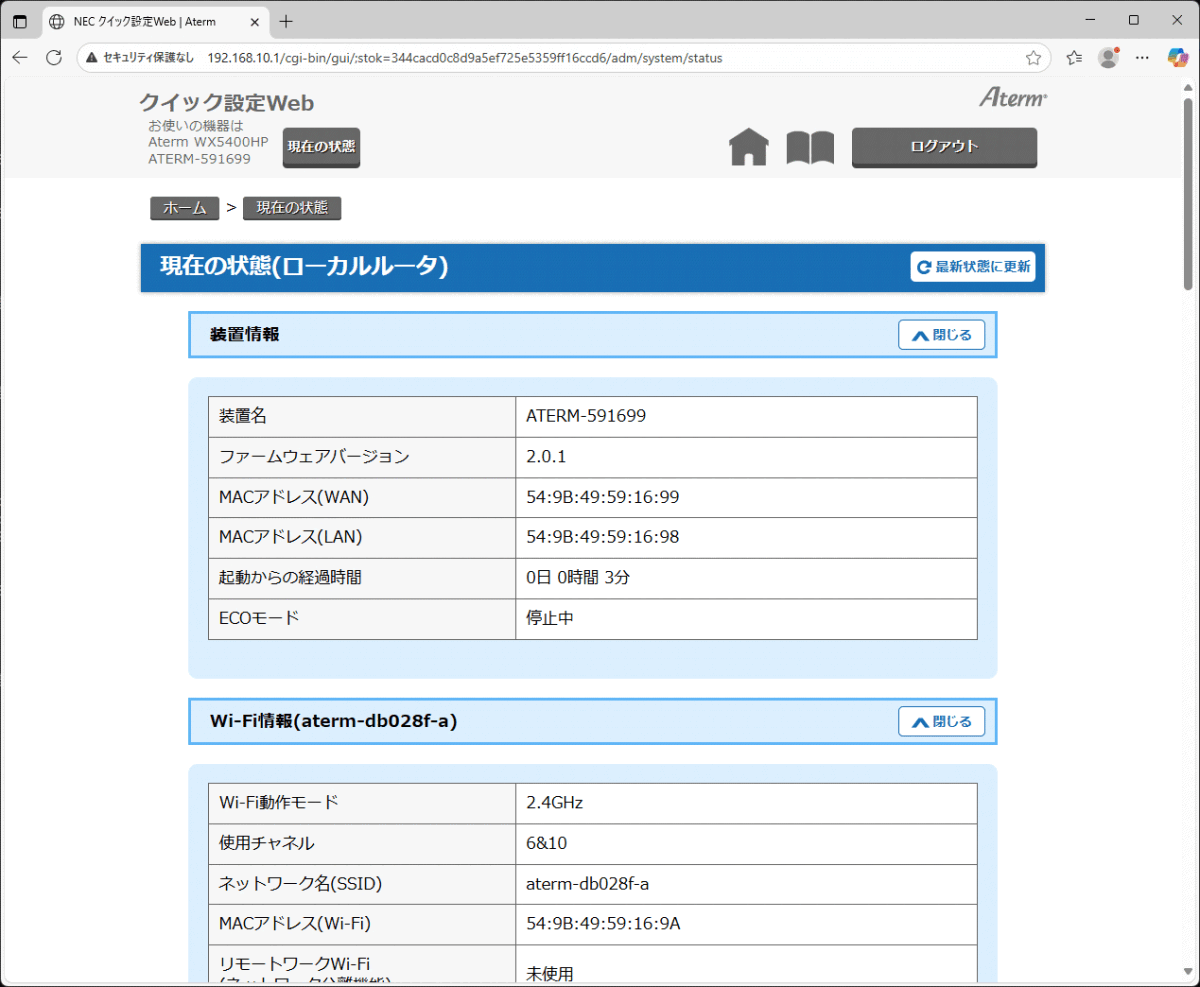The height and width of the screenshot is (987, 1200).
Task: Click the 現在の状態 header button
Action: (x=321, y=147)
